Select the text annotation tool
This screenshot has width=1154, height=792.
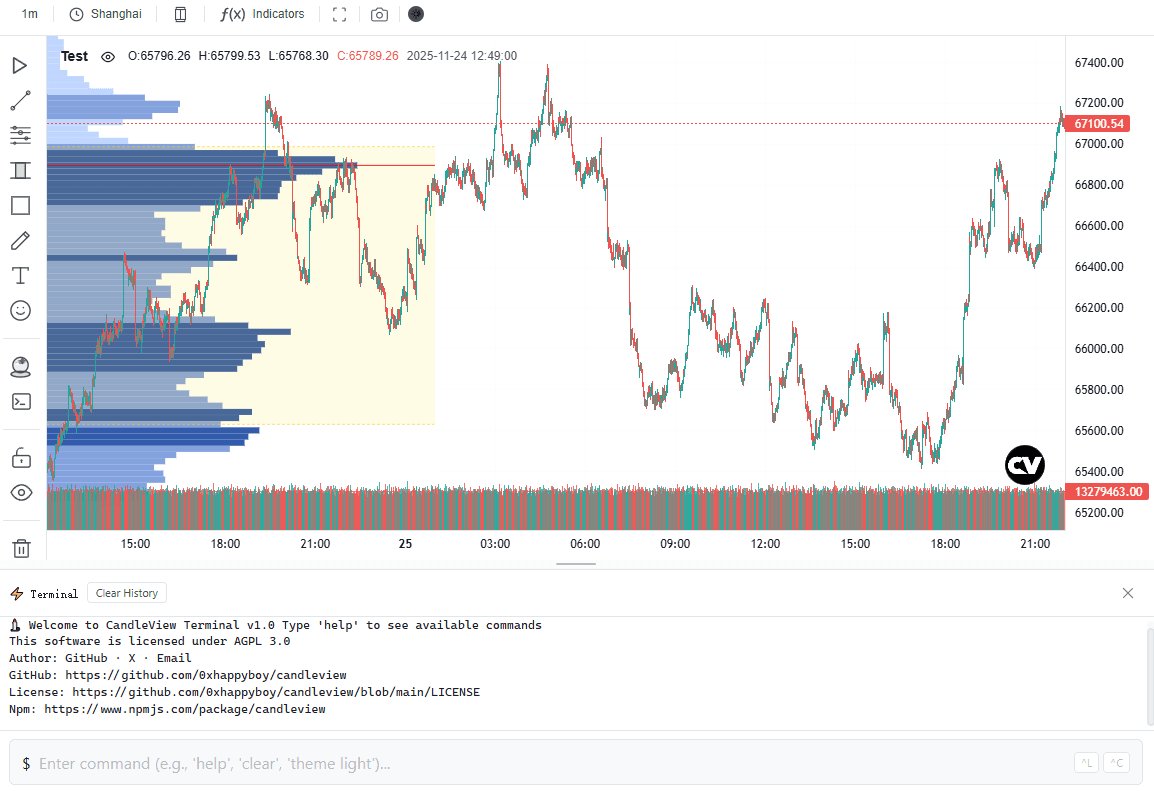[20, 276]
